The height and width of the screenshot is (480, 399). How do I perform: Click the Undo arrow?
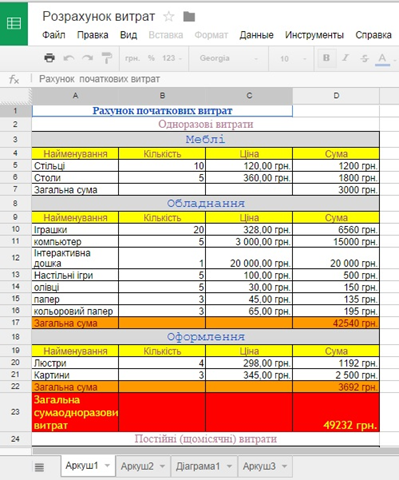(x=69, y=58)
